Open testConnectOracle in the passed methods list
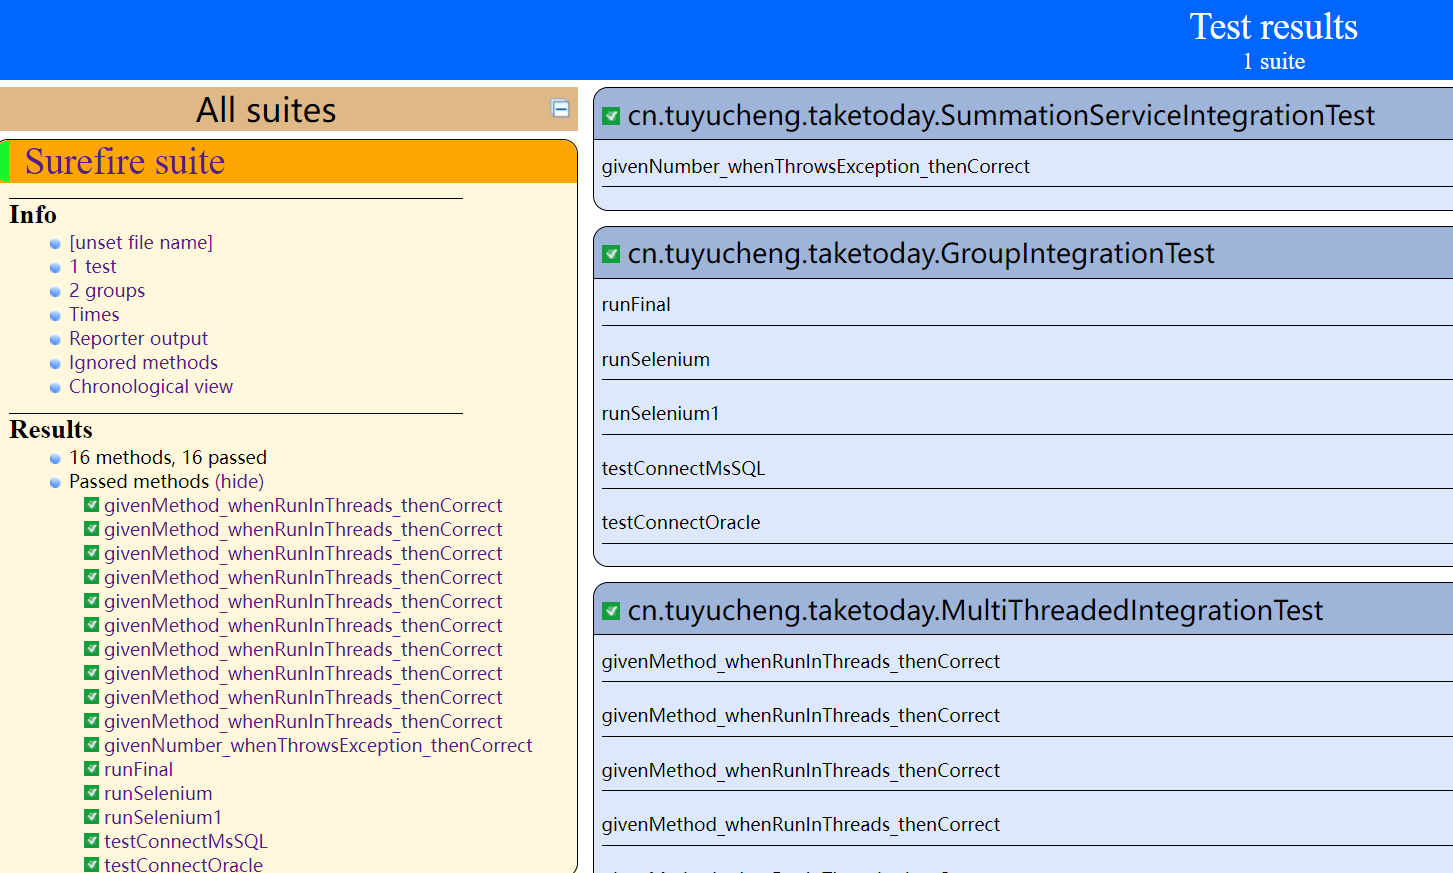 point(184,864)
